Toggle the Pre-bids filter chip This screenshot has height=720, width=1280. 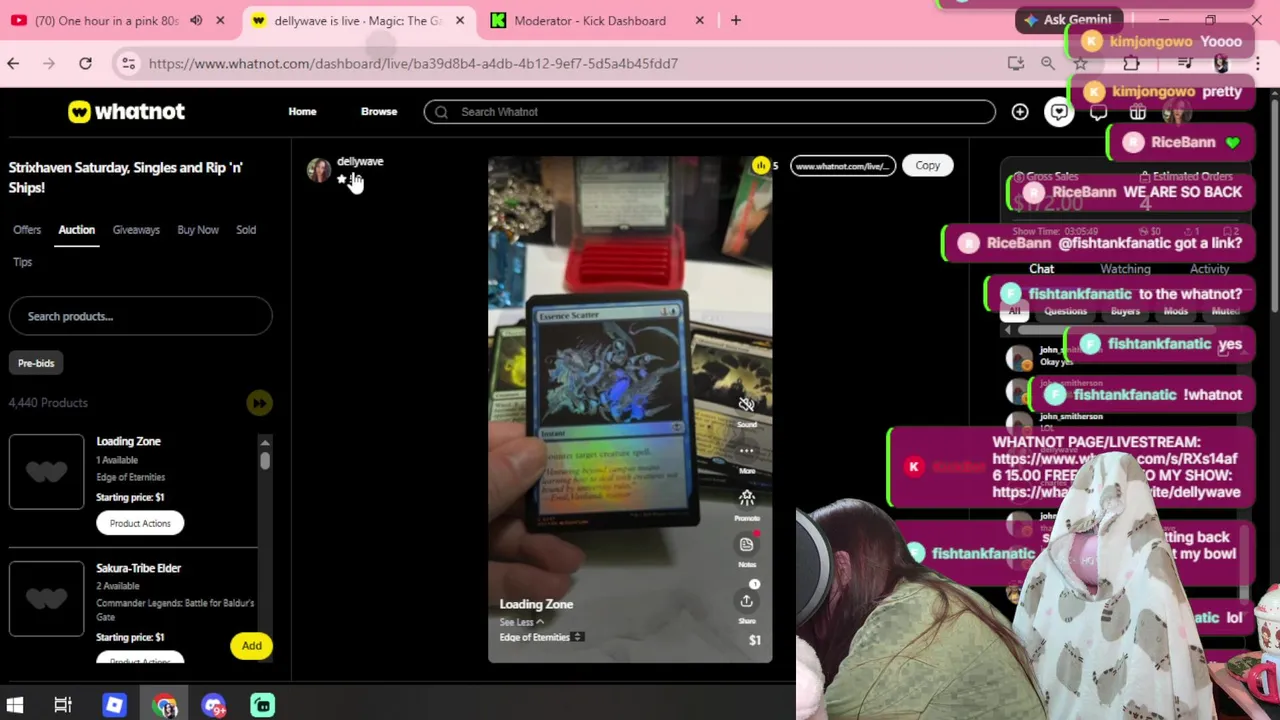pyautogui.click(x=36, y=363)
